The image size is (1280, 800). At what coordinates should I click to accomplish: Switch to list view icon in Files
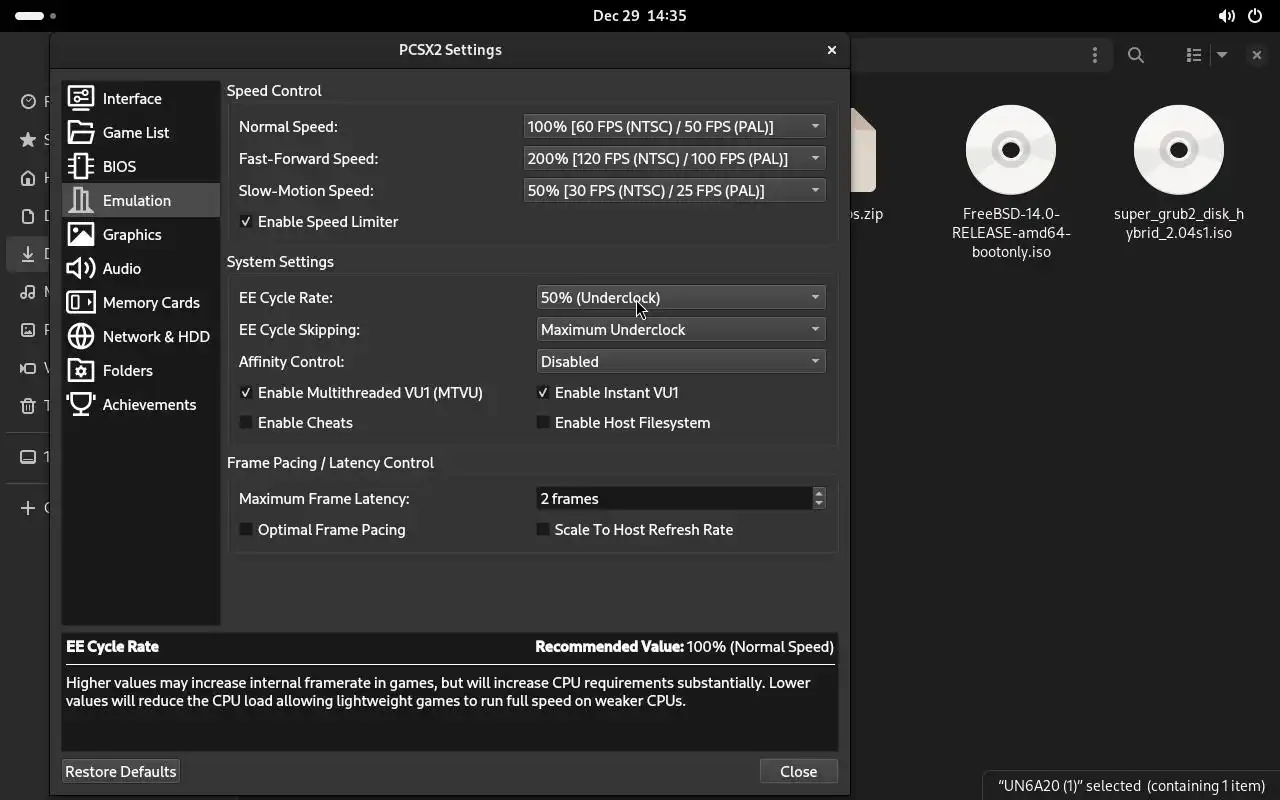point(1193,55)
